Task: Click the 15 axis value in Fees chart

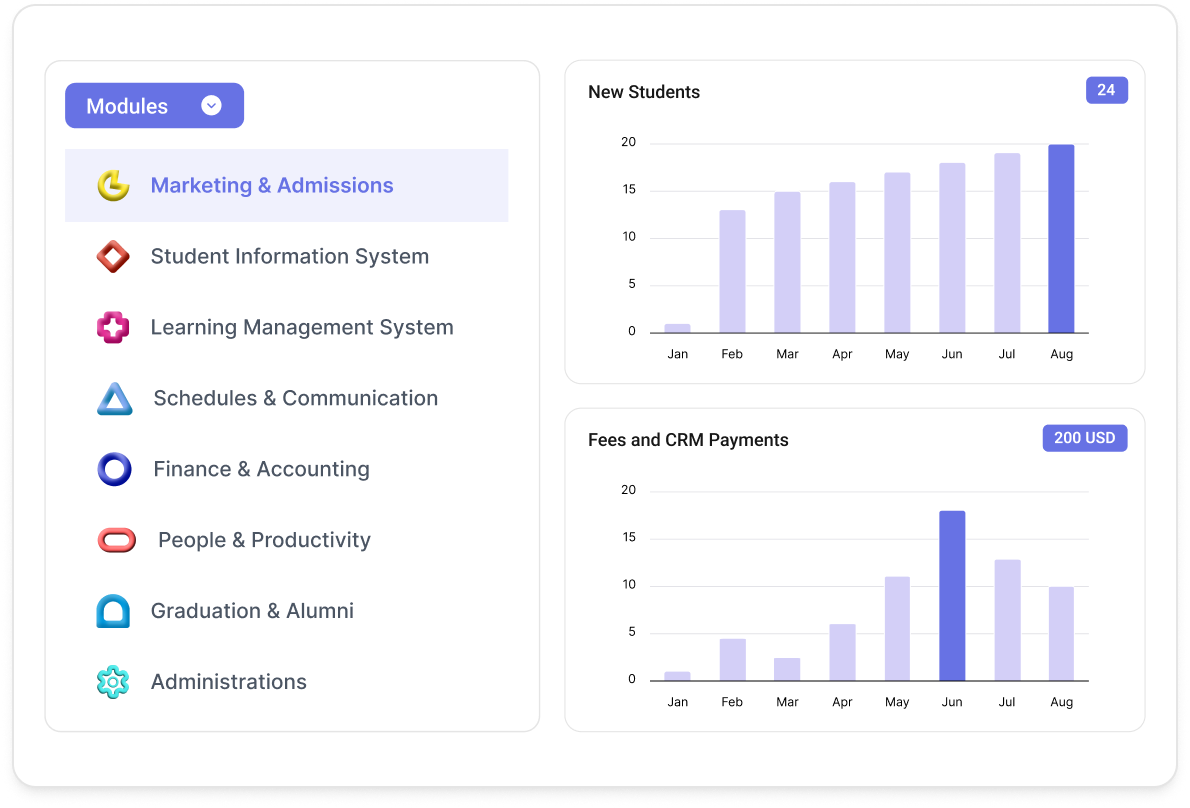Action: (x=629, y=537)
